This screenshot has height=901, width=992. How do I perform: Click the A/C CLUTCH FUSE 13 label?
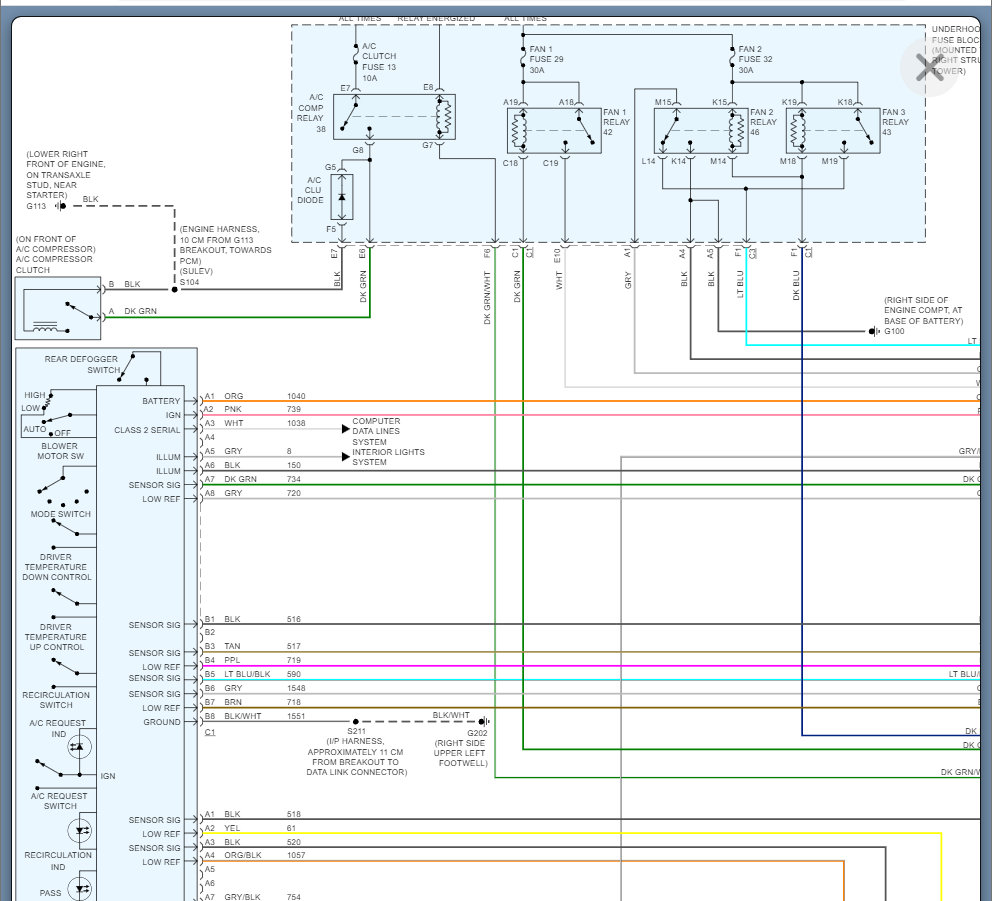tap(379, 62)
